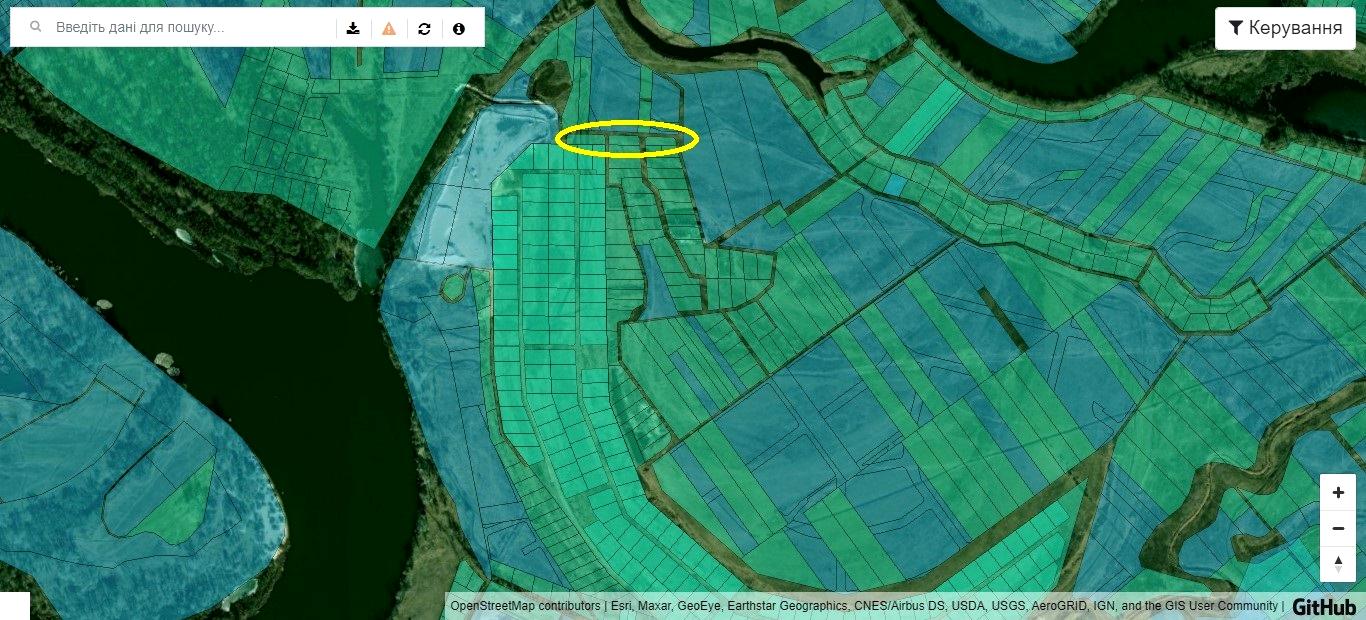This screenshot has width=1366, height=620.
Task: Open the OpenStreetMap contributors attribution link
Action: click(526, 606)
